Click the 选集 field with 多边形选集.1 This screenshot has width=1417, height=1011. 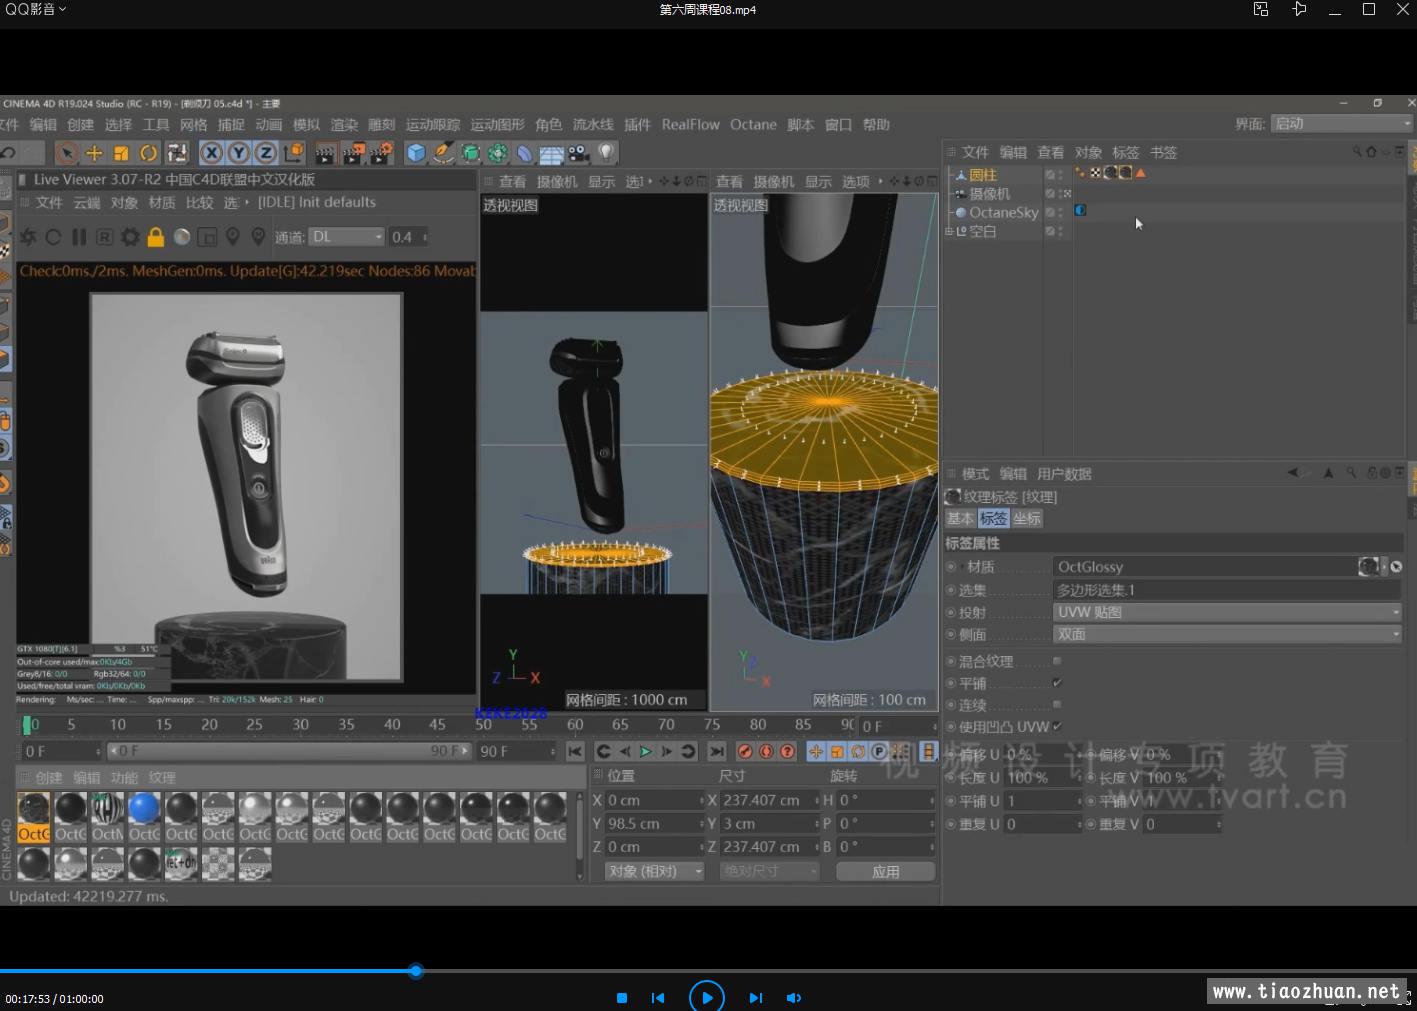1228,590
